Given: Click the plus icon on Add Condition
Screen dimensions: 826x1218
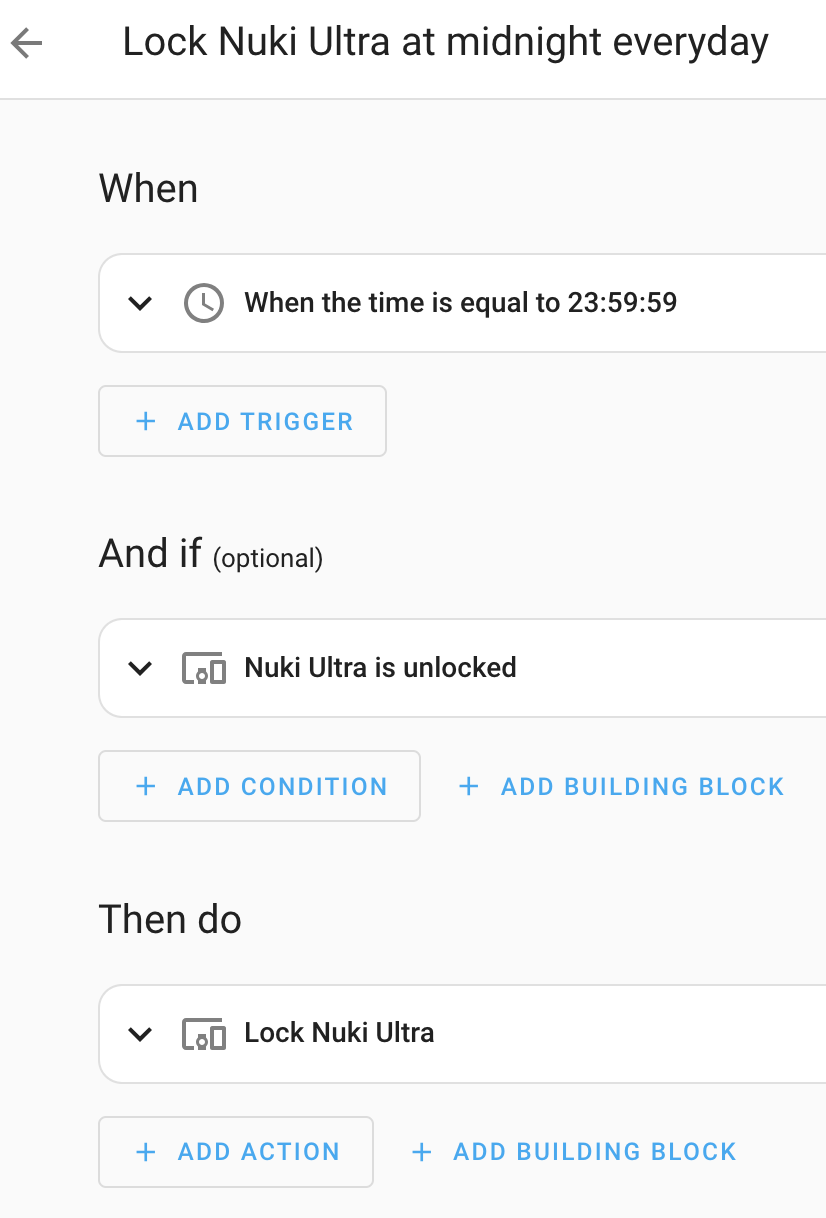Looking at the screenshot, I should [146, 786].
